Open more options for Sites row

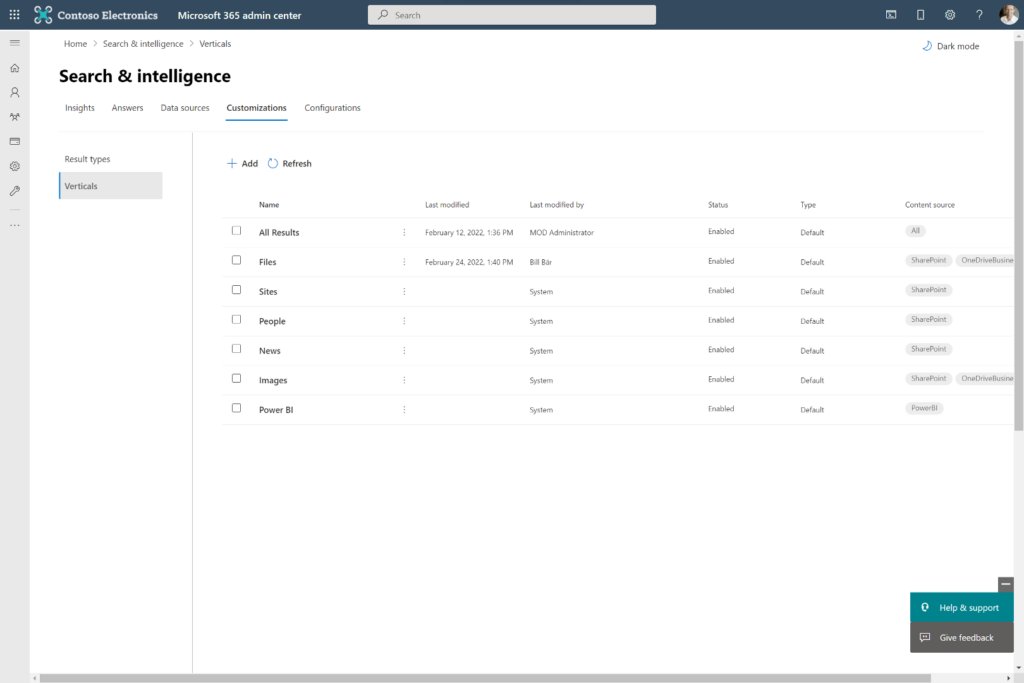pos(404,291)
